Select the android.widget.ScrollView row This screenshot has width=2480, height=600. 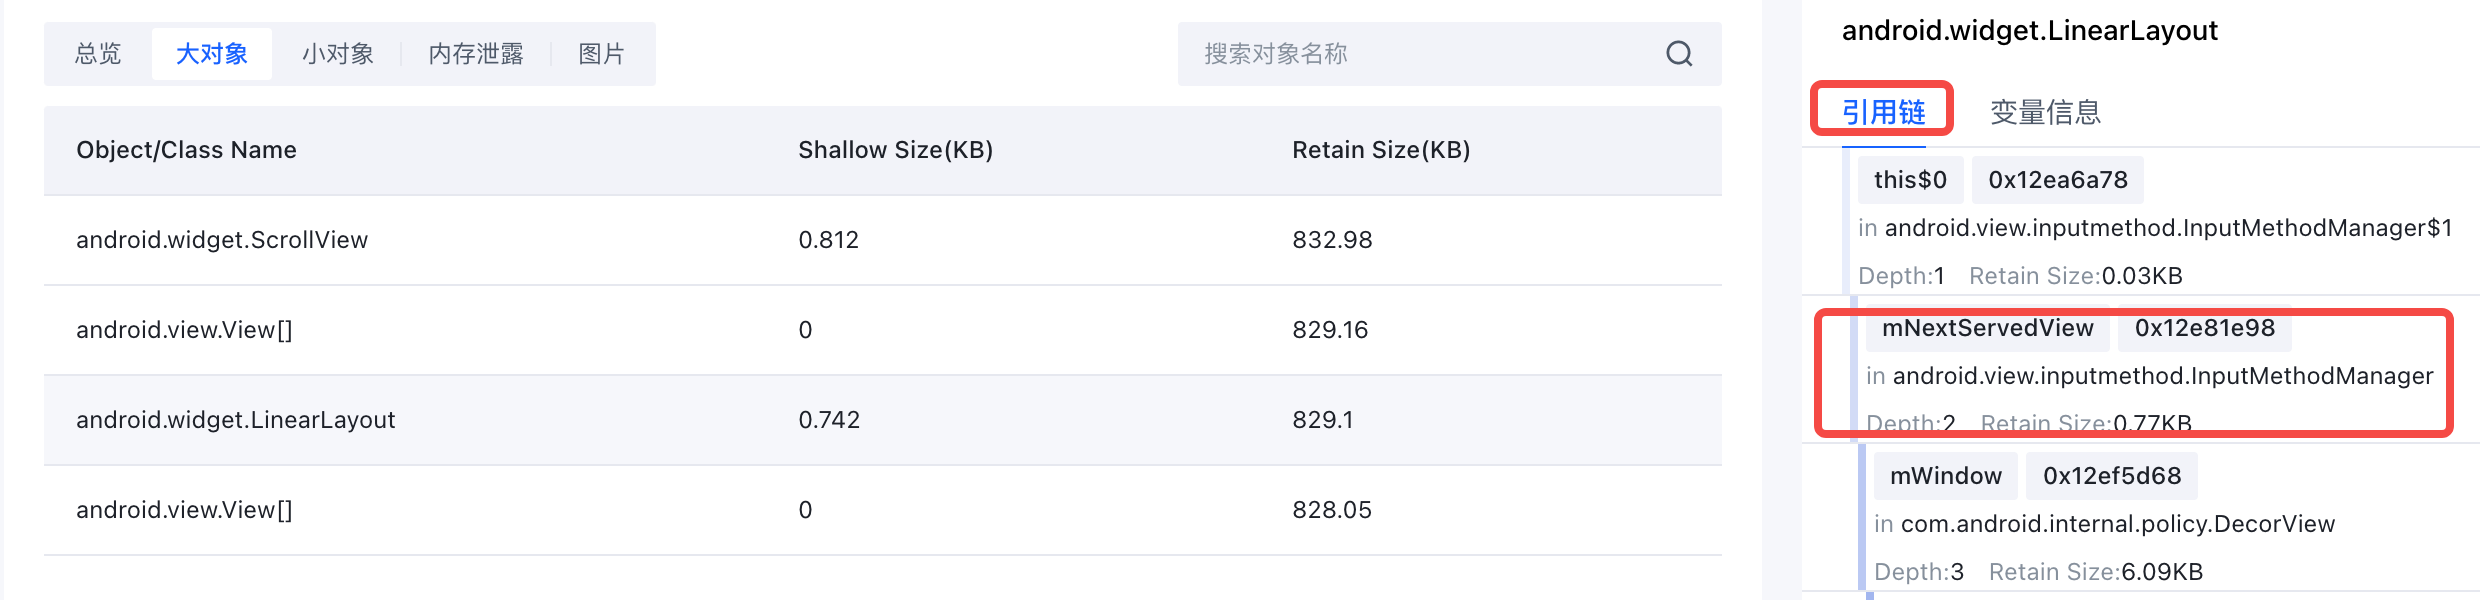tap(883, 240)
